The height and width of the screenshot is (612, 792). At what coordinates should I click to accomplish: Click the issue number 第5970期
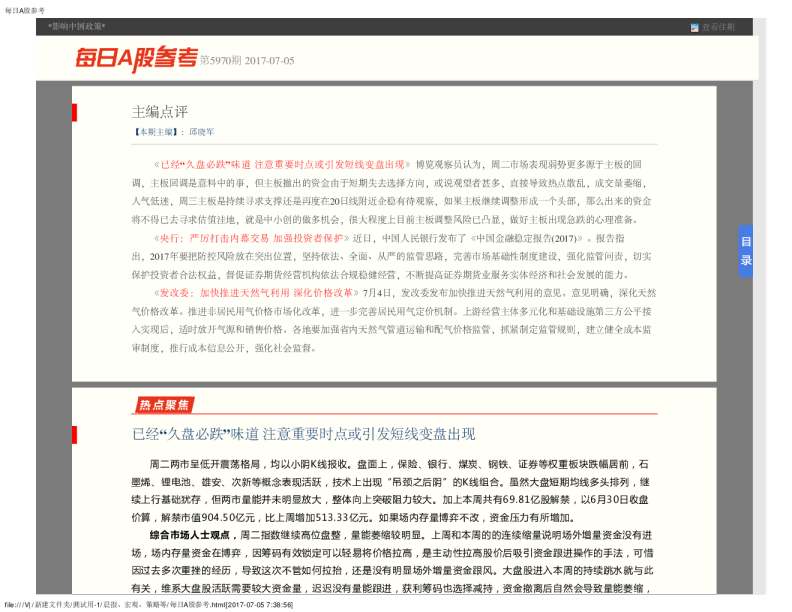[220, 61]
